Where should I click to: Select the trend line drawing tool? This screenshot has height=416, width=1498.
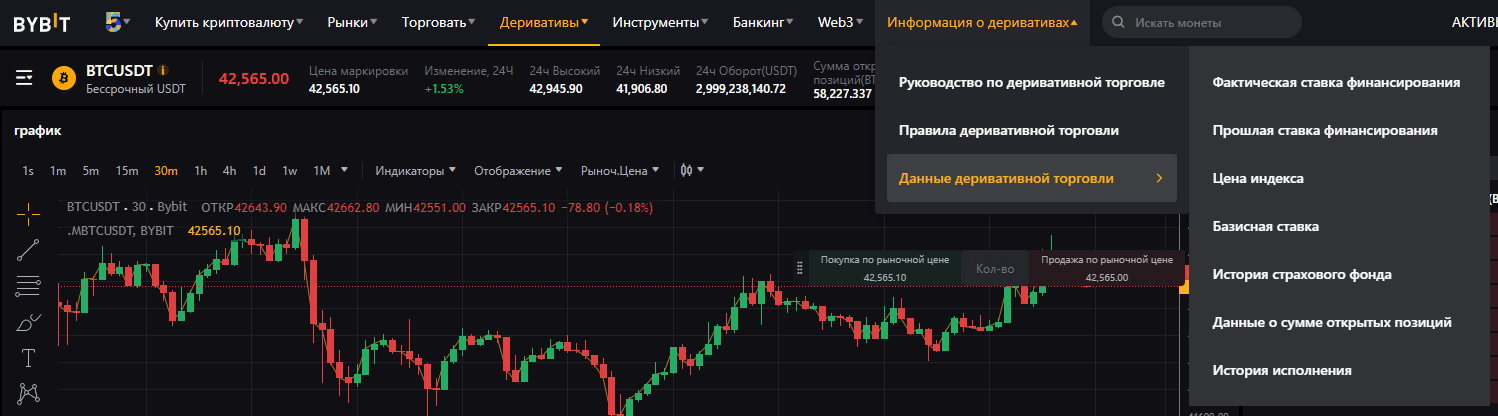click(29, 250)
